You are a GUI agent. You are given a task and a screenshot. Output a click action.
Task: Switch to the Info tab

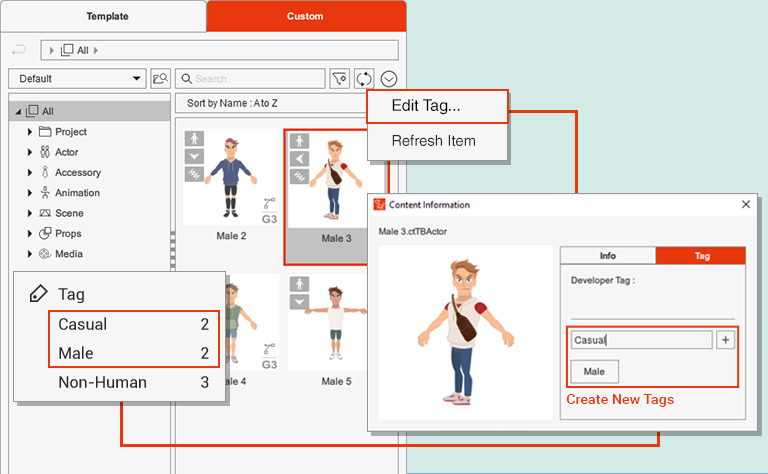click(x=607, y=256)
